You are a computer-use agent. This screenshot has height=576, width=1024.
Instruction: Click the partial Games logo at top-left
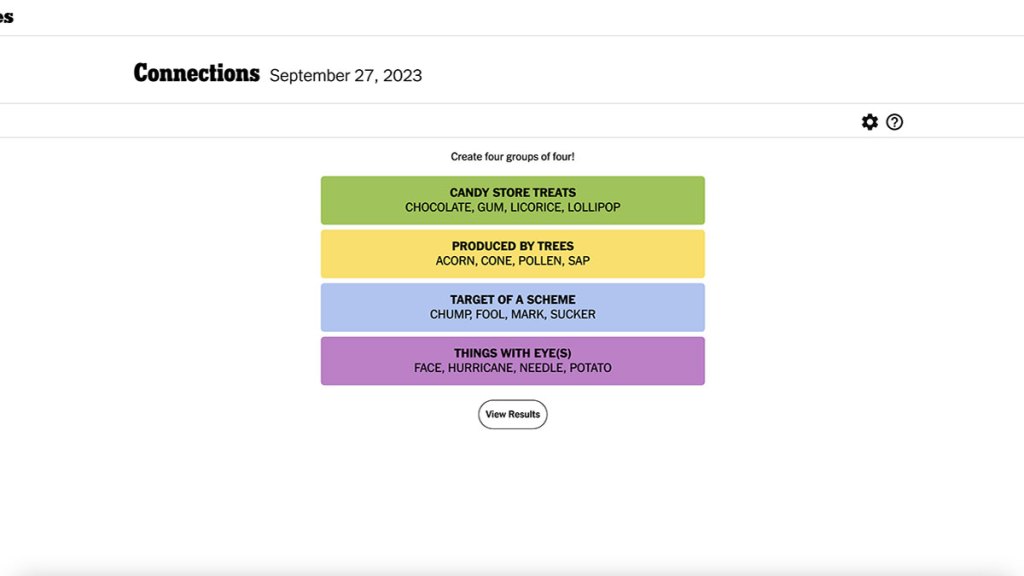(7, 17)
